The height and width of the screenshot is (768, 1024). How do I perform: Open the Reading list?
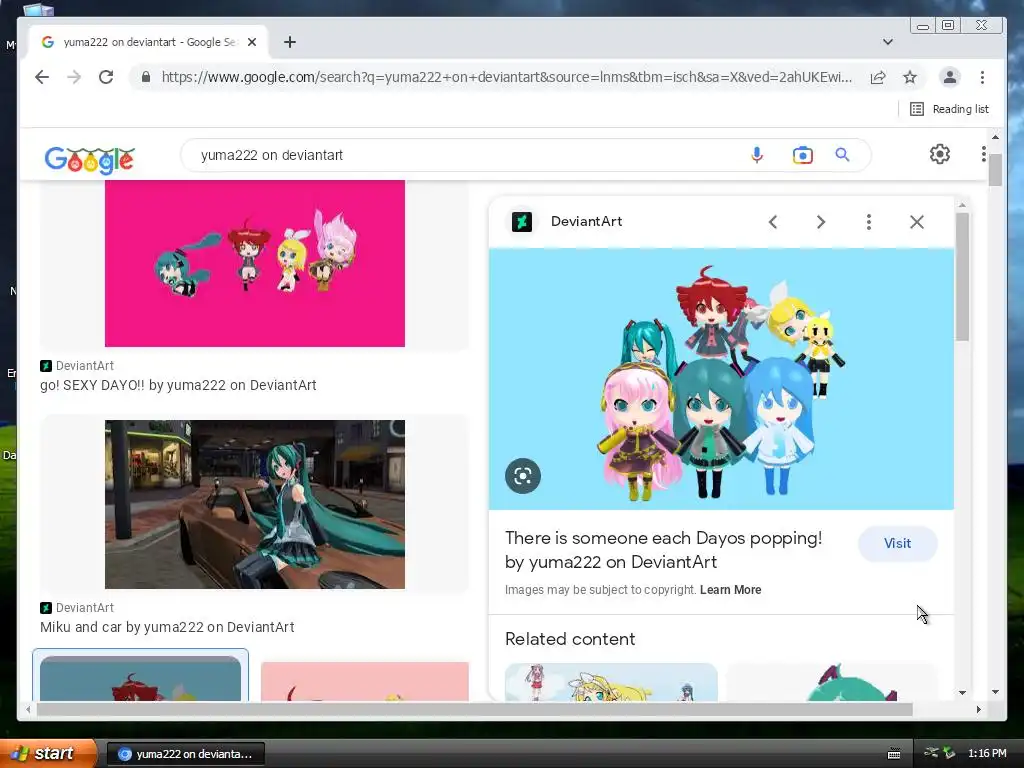(x=950, y=109)
